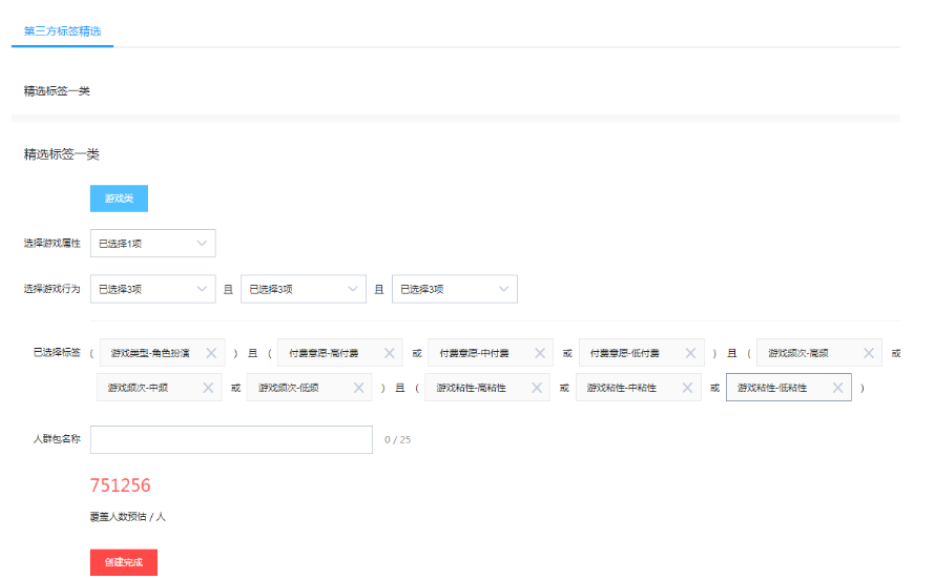Viewport: 940px width, 578px height.
Task: Delete the 游戏频次-高频 tag
Action: (868, 353)
